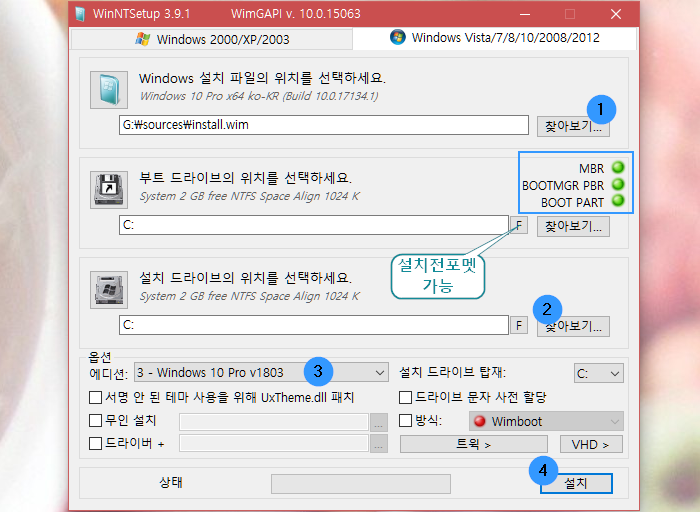Click the red Wimboot indicator icon

(479, 421)
